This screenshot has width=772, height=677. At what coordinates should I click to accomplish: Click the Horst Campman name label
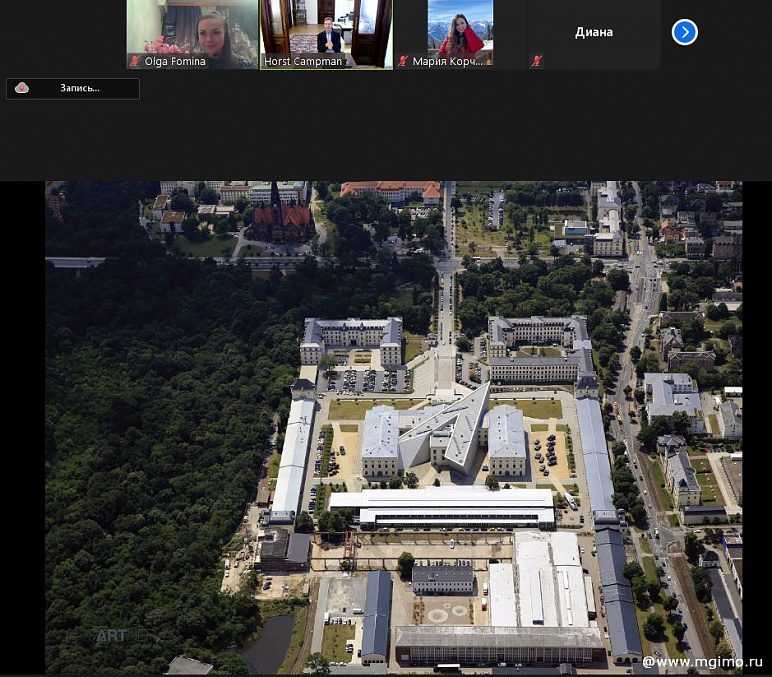click(303, 62)
